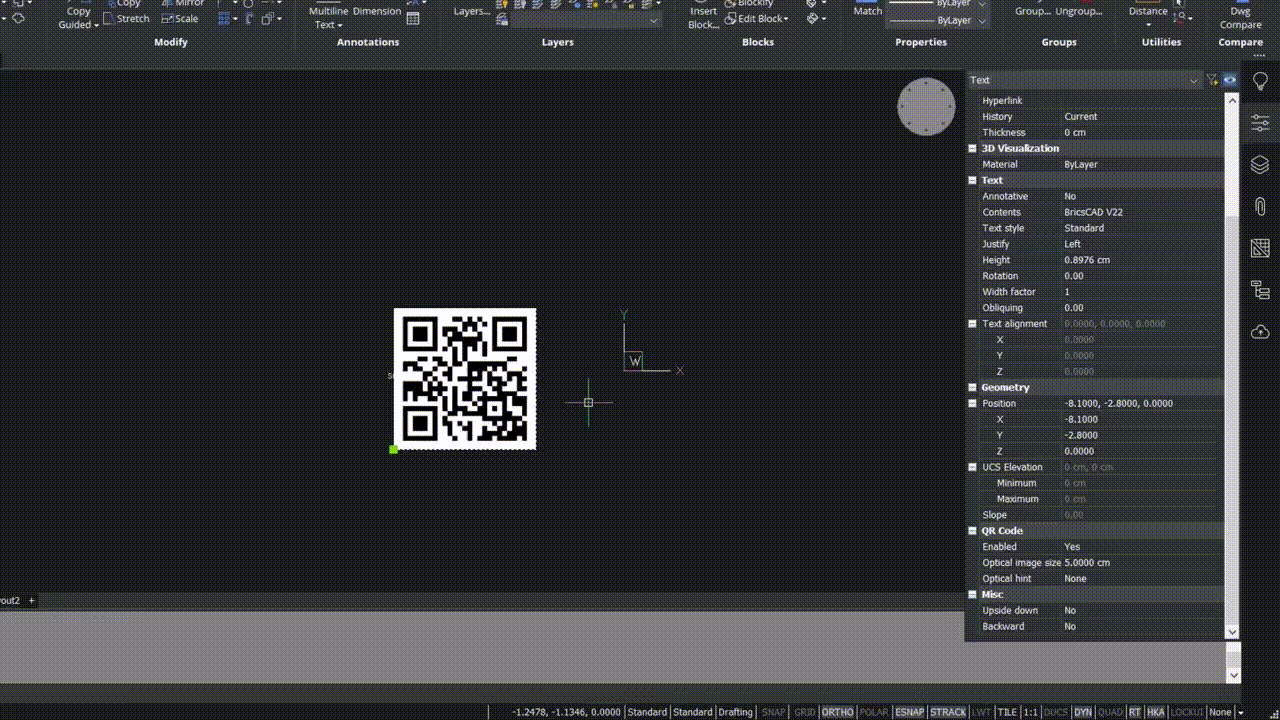Open the structure tree sidebar icon
1280x720 pixels.
click(x=1260, y=290)
